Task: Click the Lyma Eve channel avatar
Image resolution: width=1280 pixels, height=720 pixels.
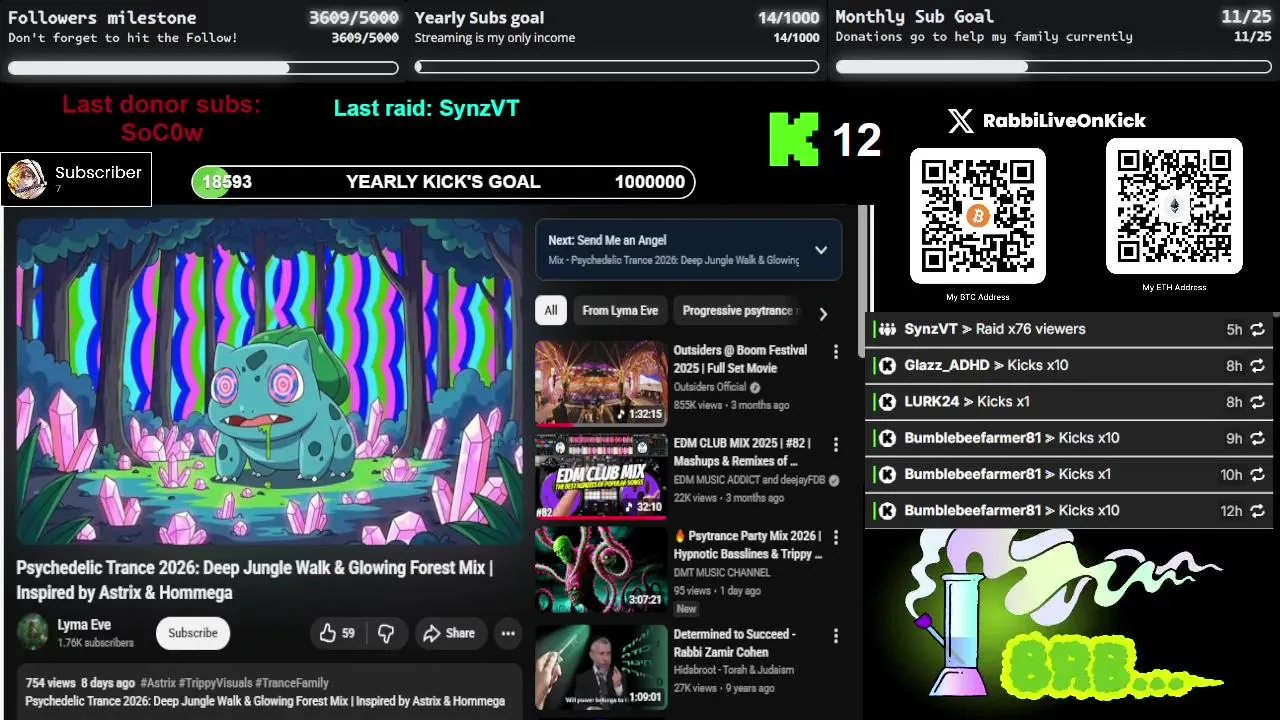Action: pos(33,632)
